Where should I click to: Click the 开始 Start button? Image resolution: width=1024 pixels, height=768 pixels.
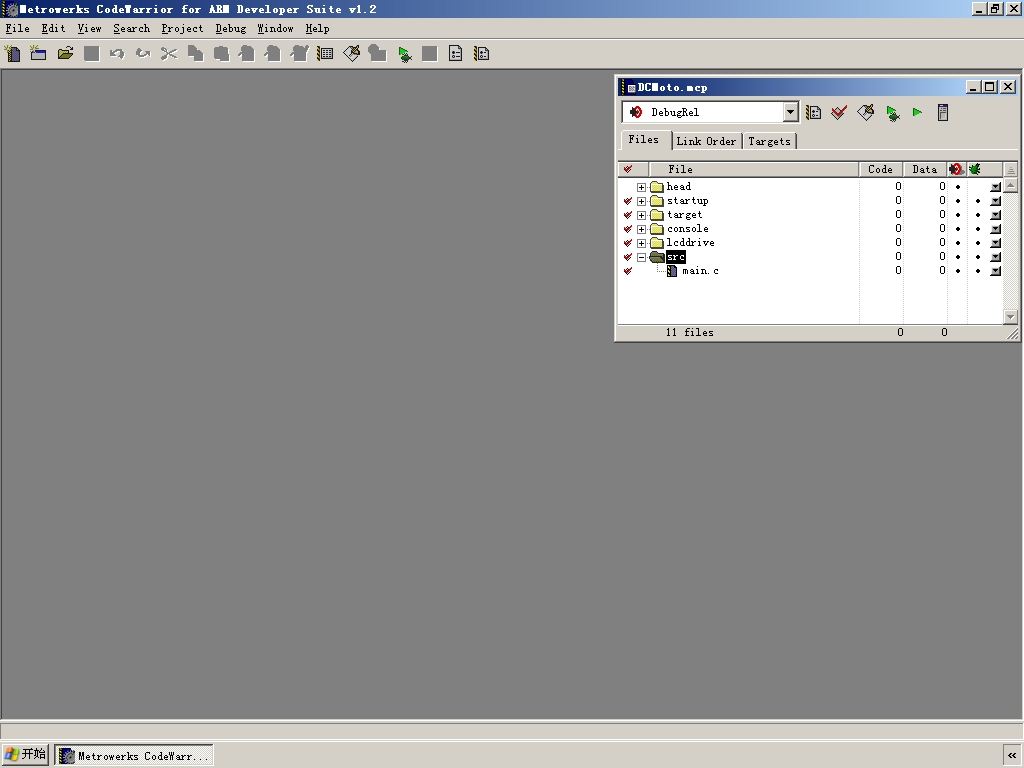(25, 754)
